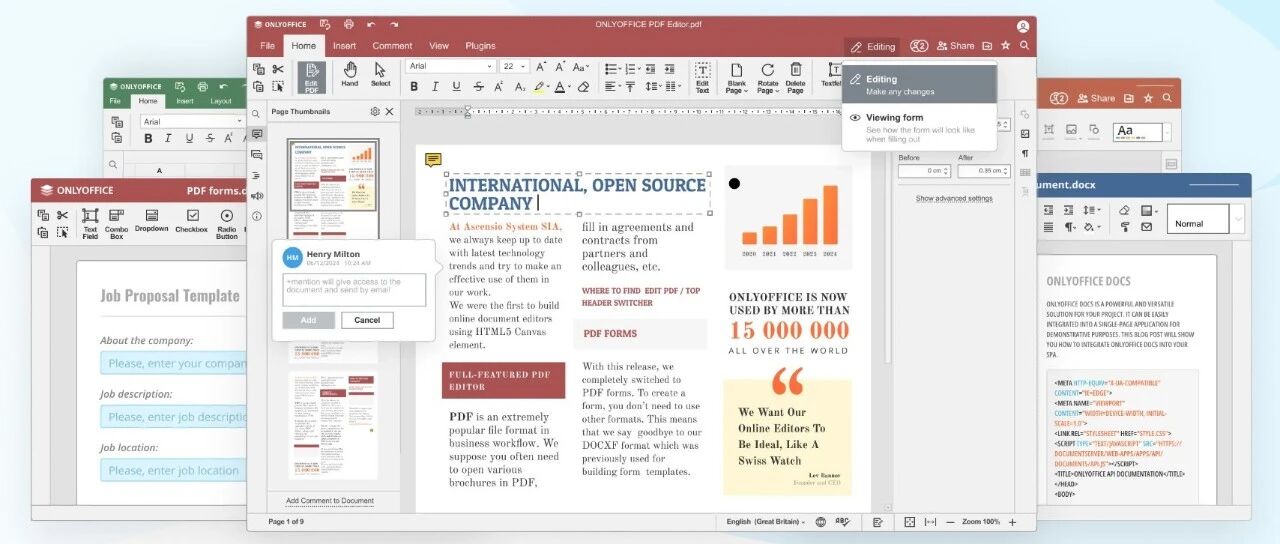
Task: Click Show advanced settings link
Action: pos(954,198)
